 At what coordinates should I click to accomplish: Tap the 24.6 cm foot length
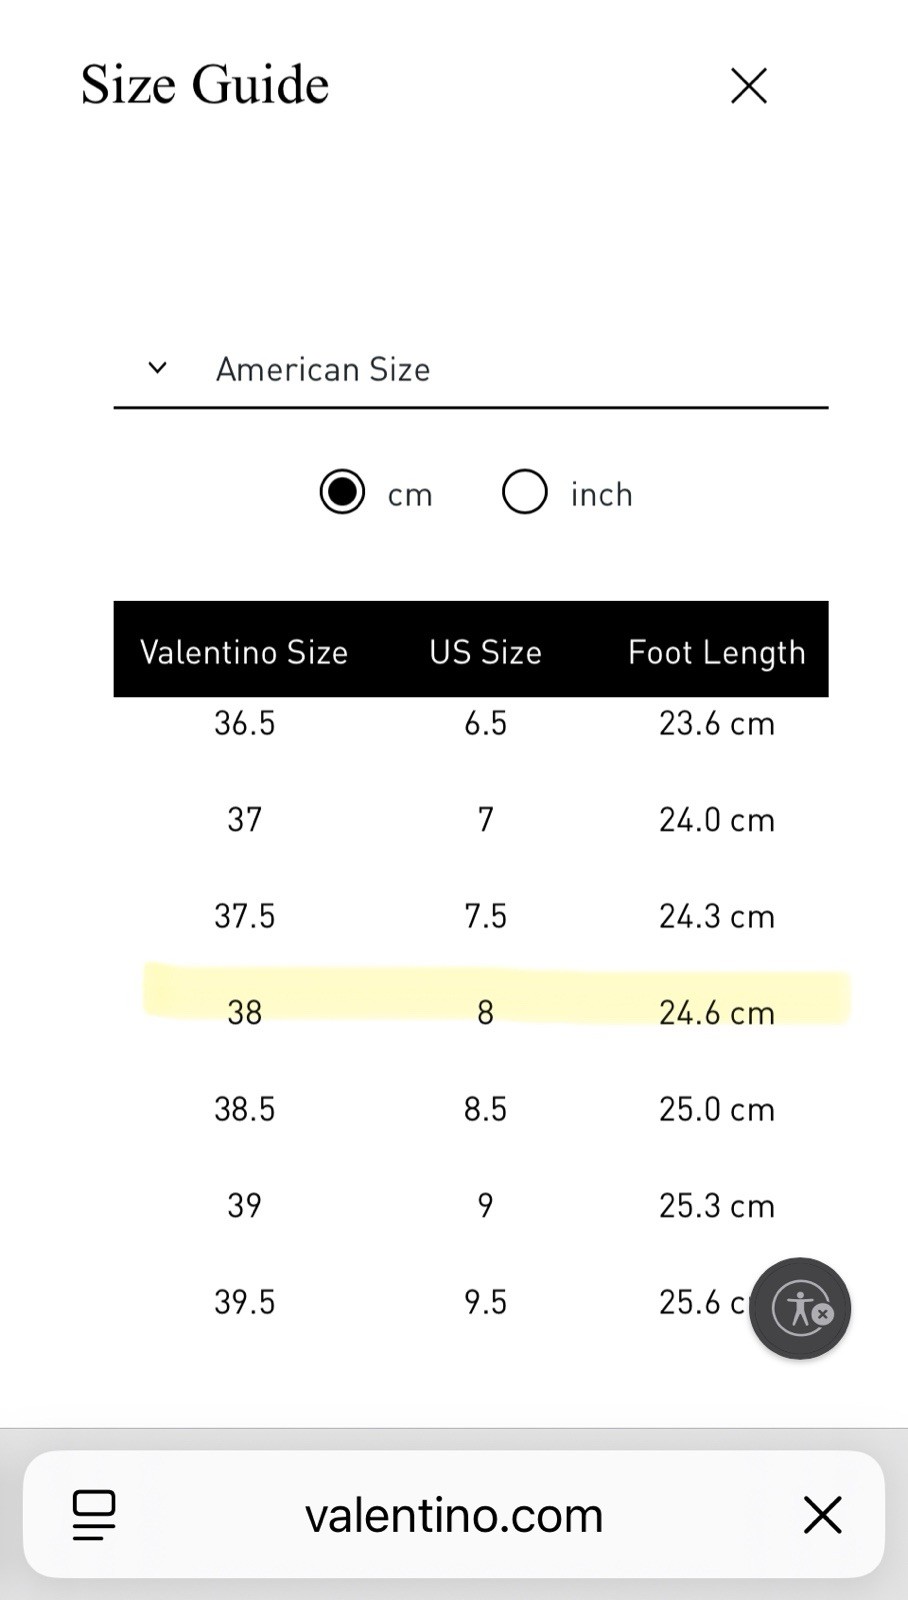coord(716,1012)
